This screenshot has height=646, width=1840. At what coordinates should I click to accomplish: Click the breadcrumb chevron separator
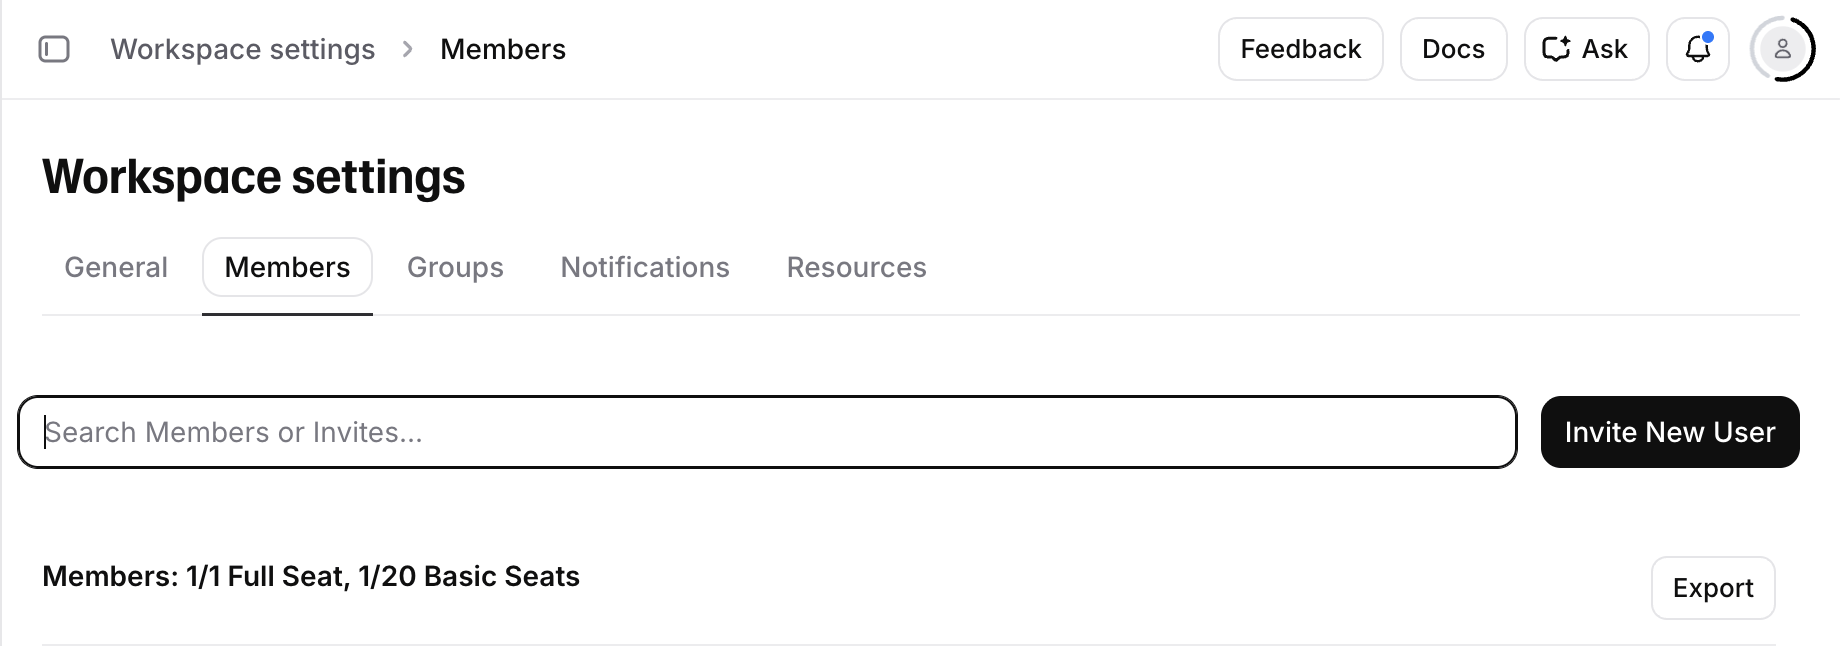pos(407,49)
